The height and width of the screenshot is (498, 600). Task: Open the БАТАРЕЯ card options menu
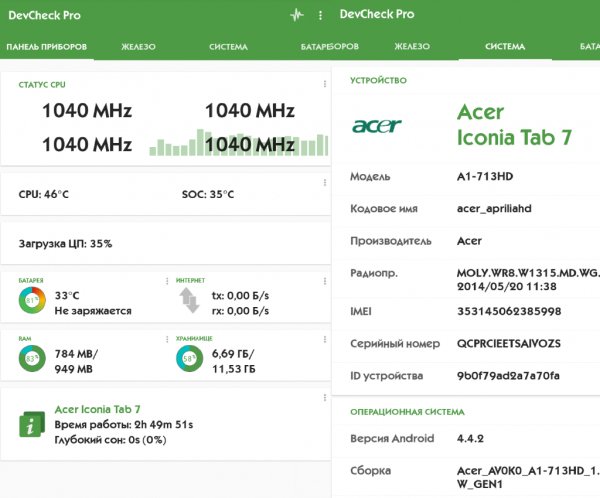167,281
